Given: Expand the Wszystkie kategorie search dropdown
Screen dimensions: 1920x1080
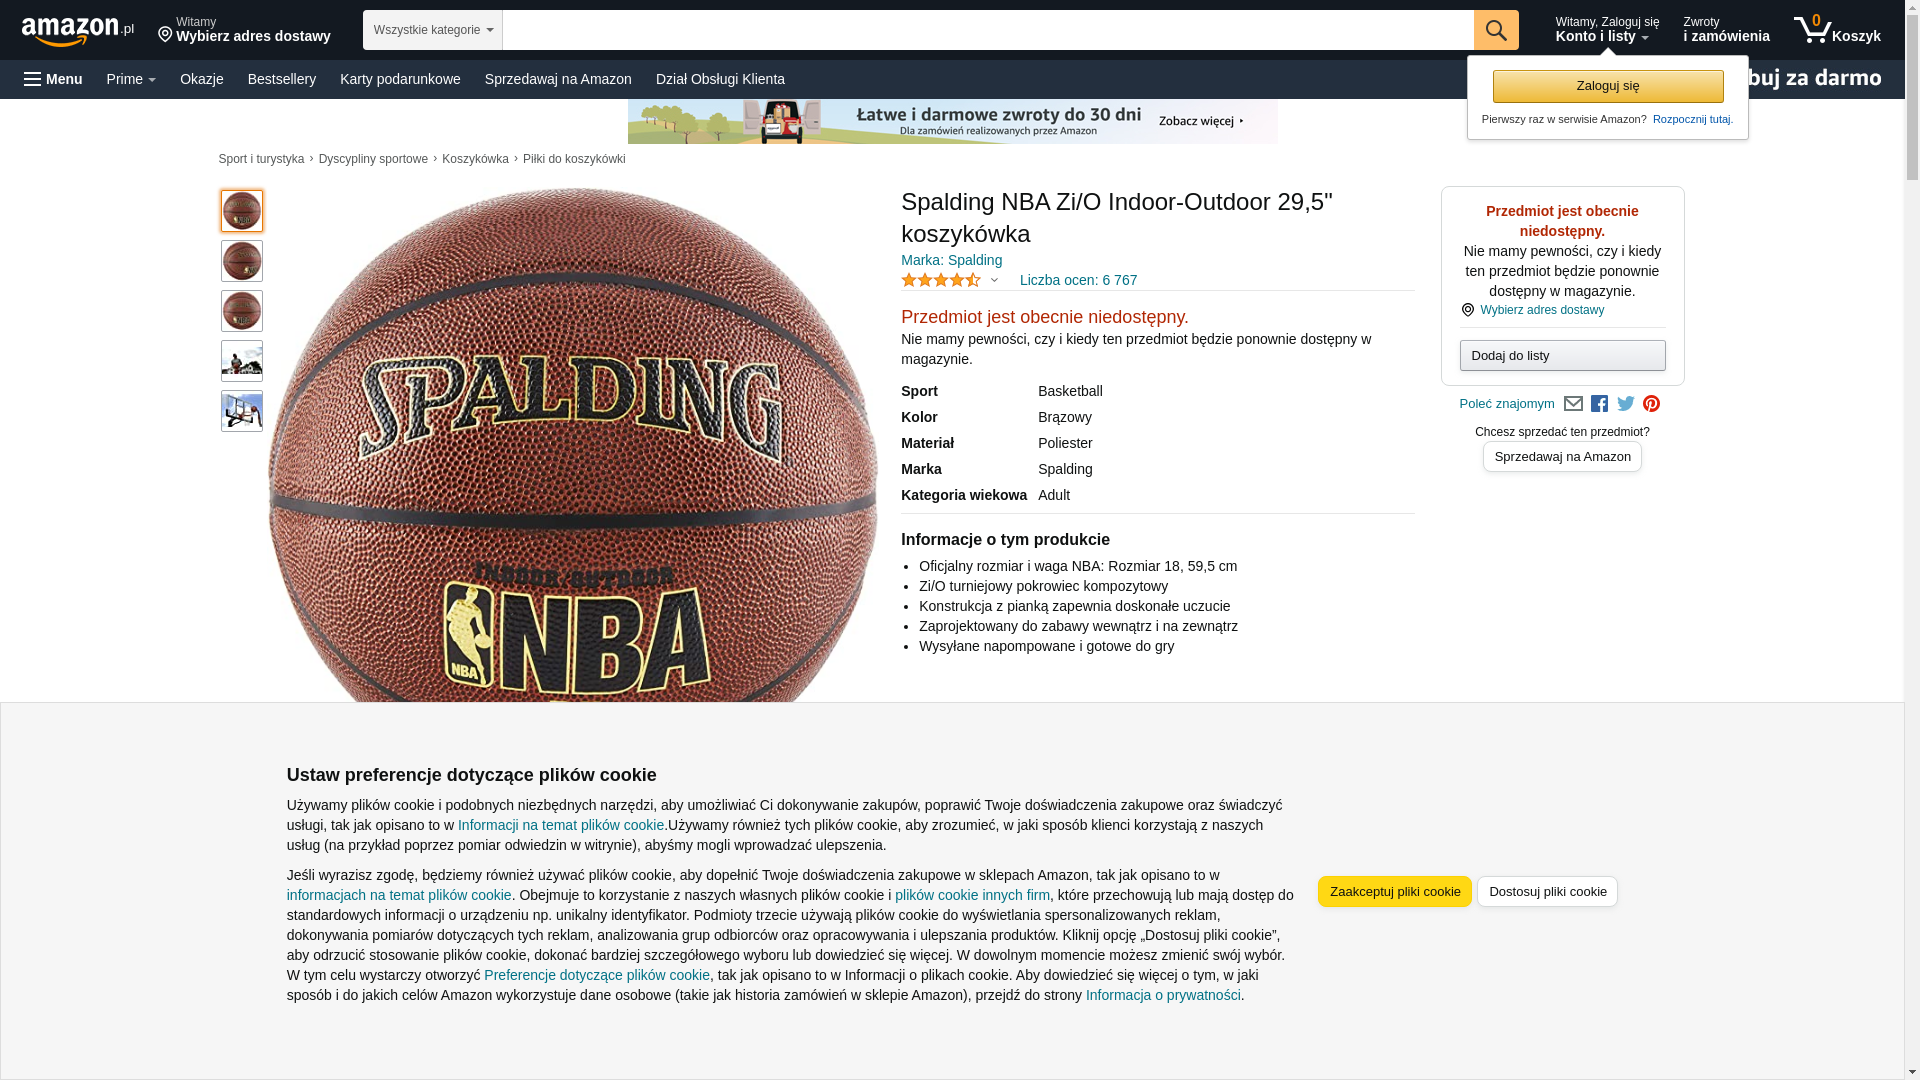Looking at the screenshot, I should tap(432, 30).
